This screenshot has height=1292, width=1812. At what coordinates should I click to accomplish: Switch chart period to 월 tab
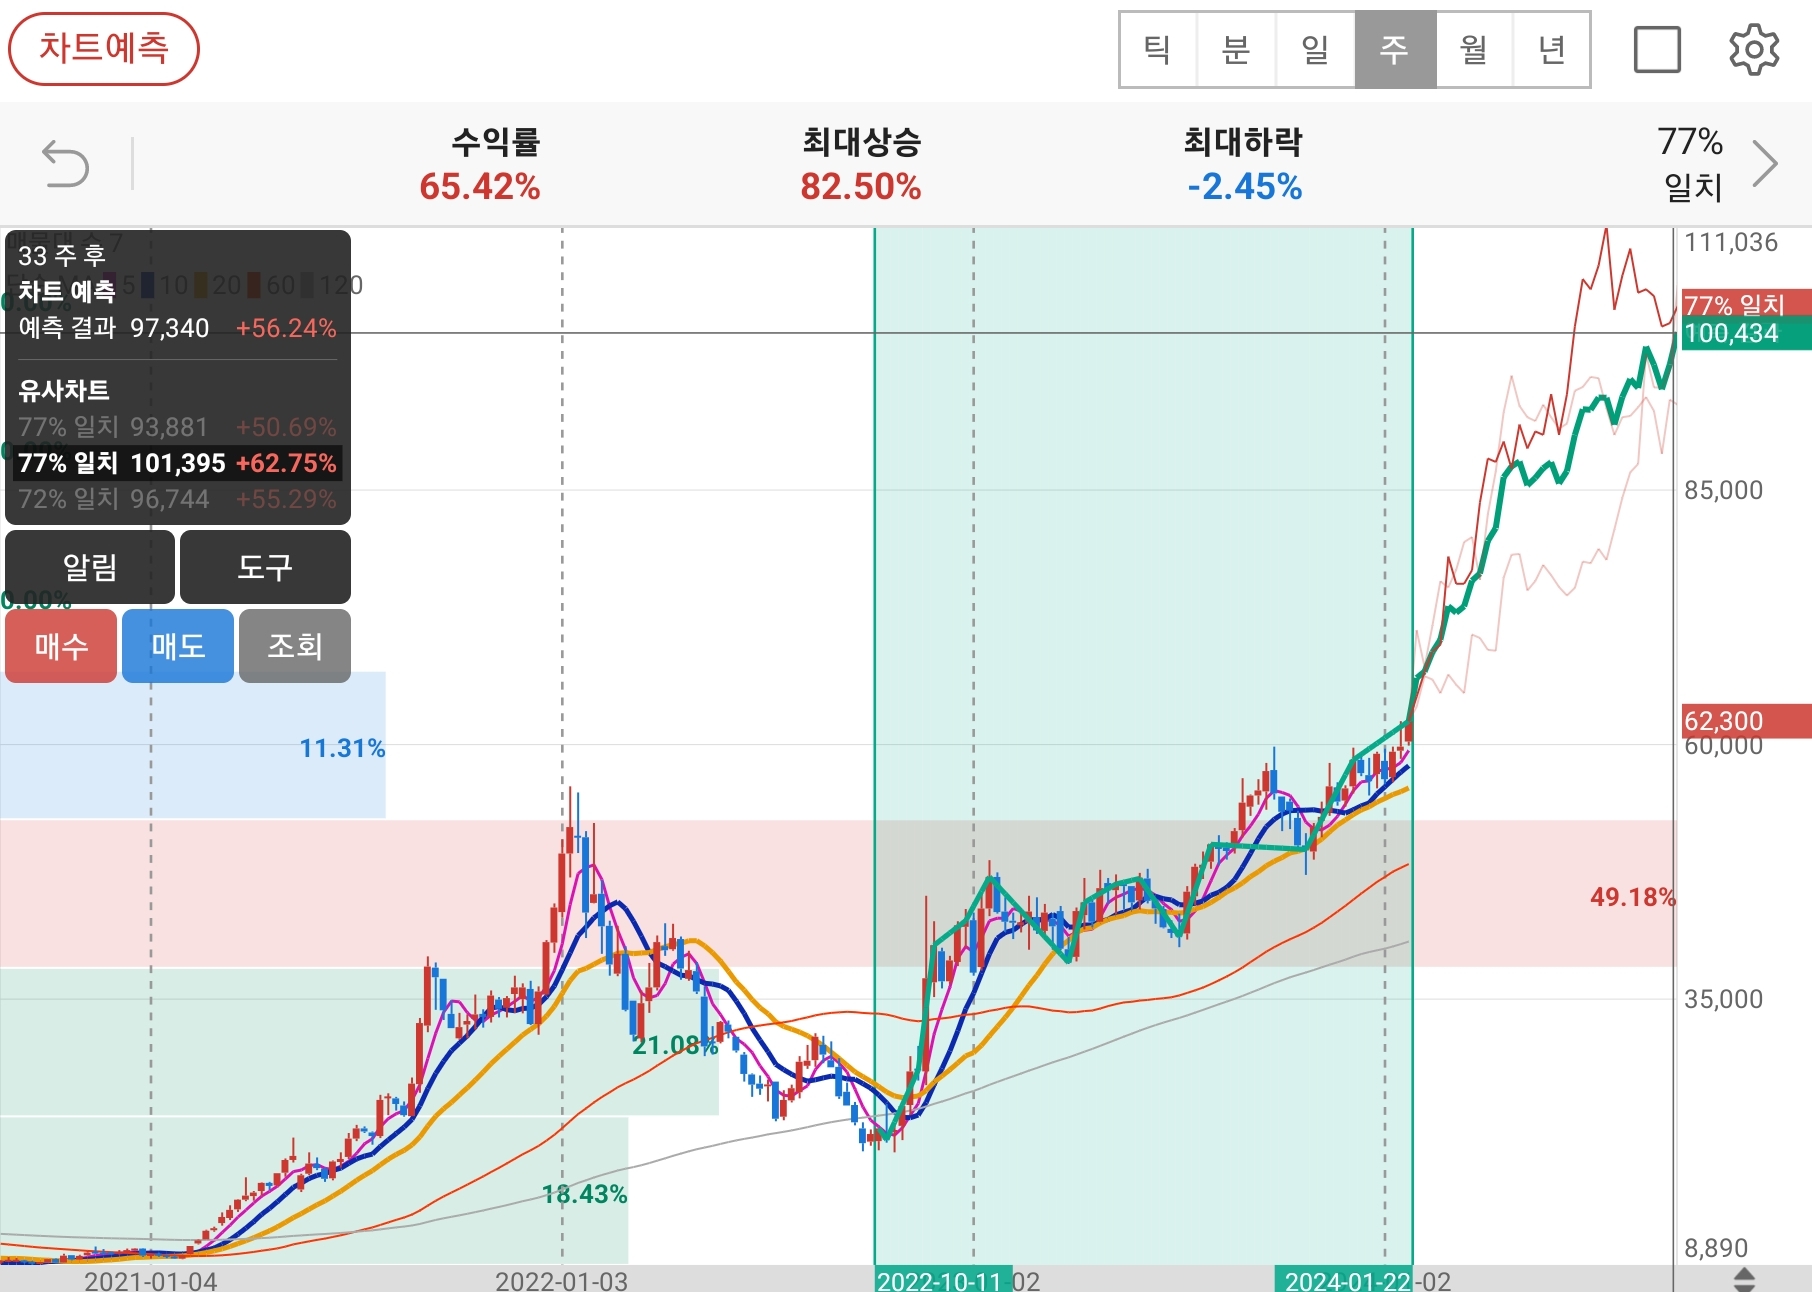1474,50
